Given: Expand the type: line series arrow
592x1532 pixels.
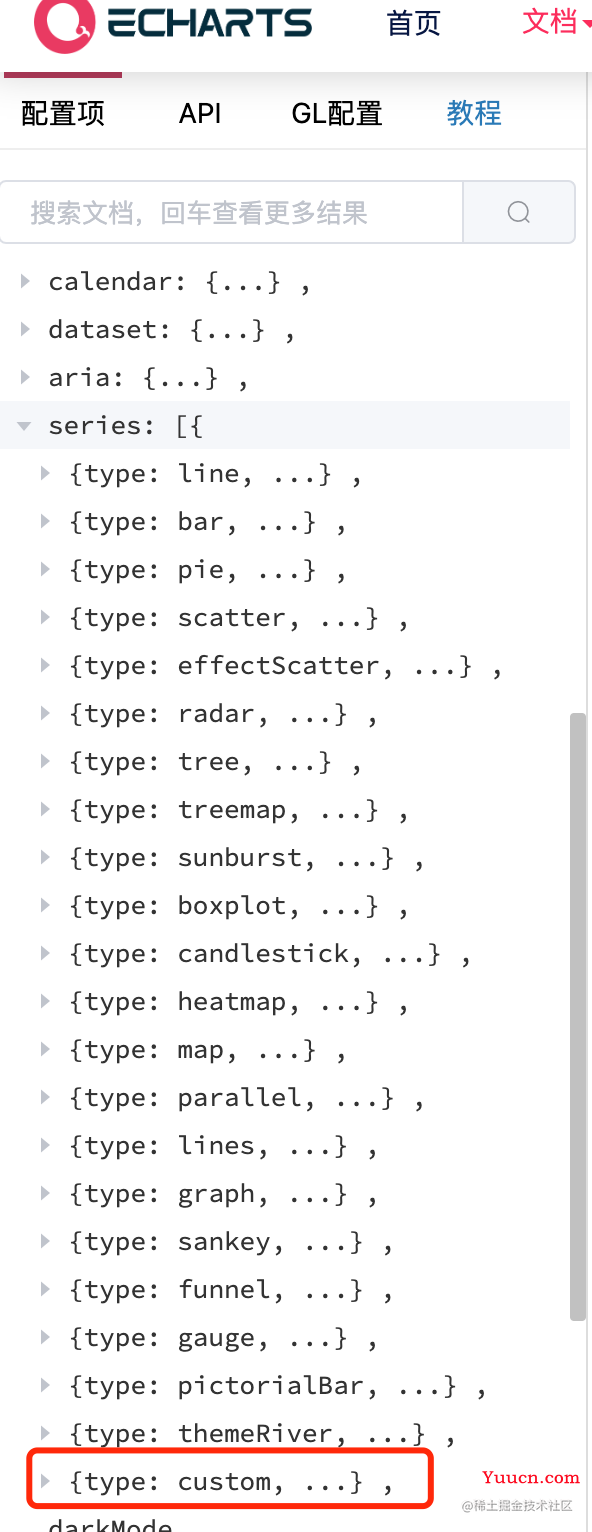Looking at the screenshot, I should 45,474.
